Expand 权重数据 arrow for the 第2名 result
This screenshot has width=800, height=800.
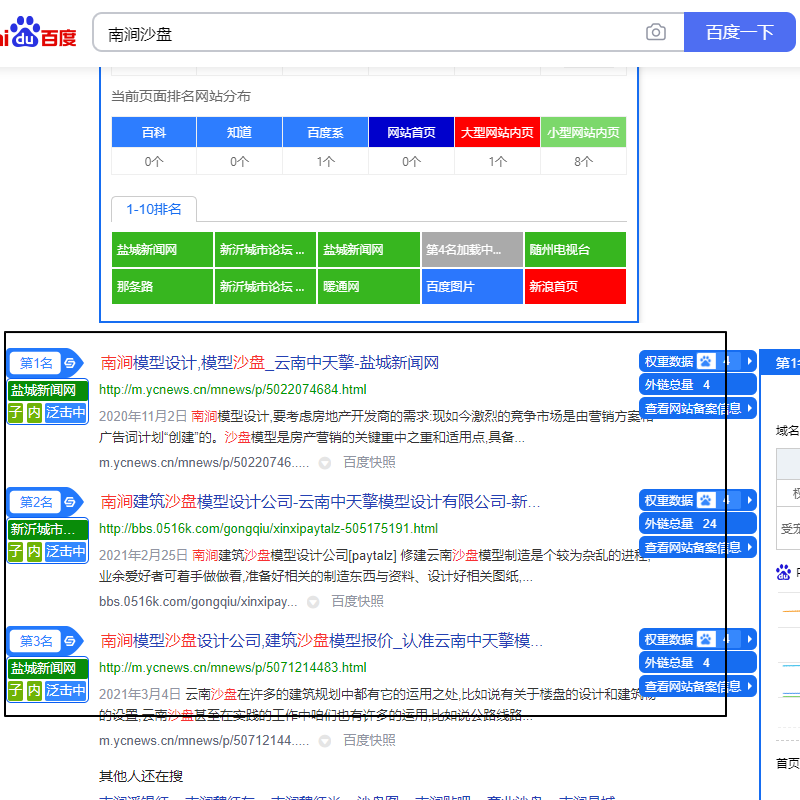[749, 500]
